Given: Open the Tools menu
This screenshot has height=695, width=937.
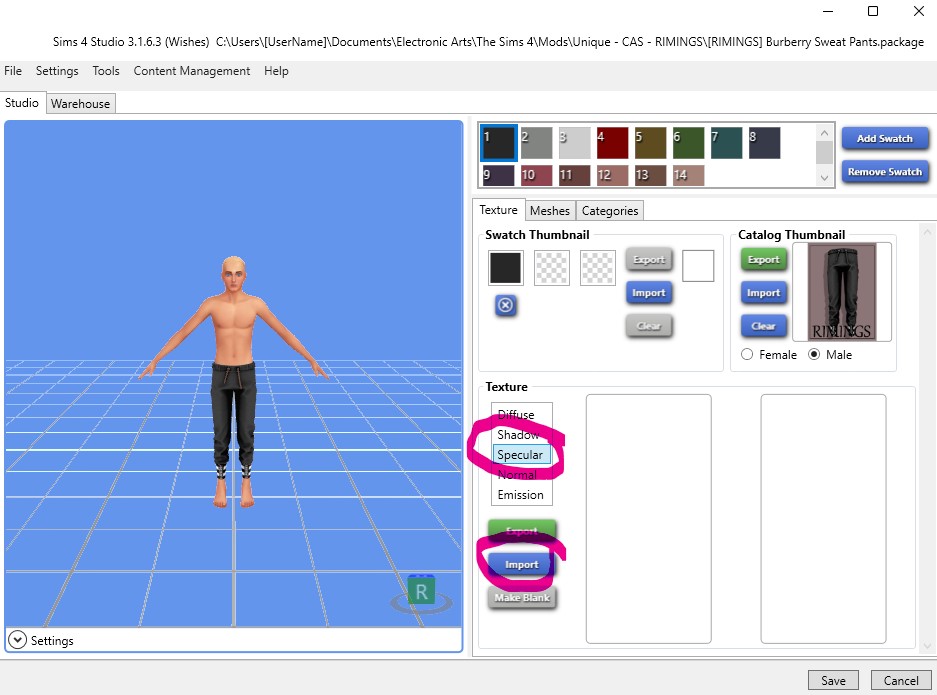Looking at the screenshot, I should tap(106, 71).
